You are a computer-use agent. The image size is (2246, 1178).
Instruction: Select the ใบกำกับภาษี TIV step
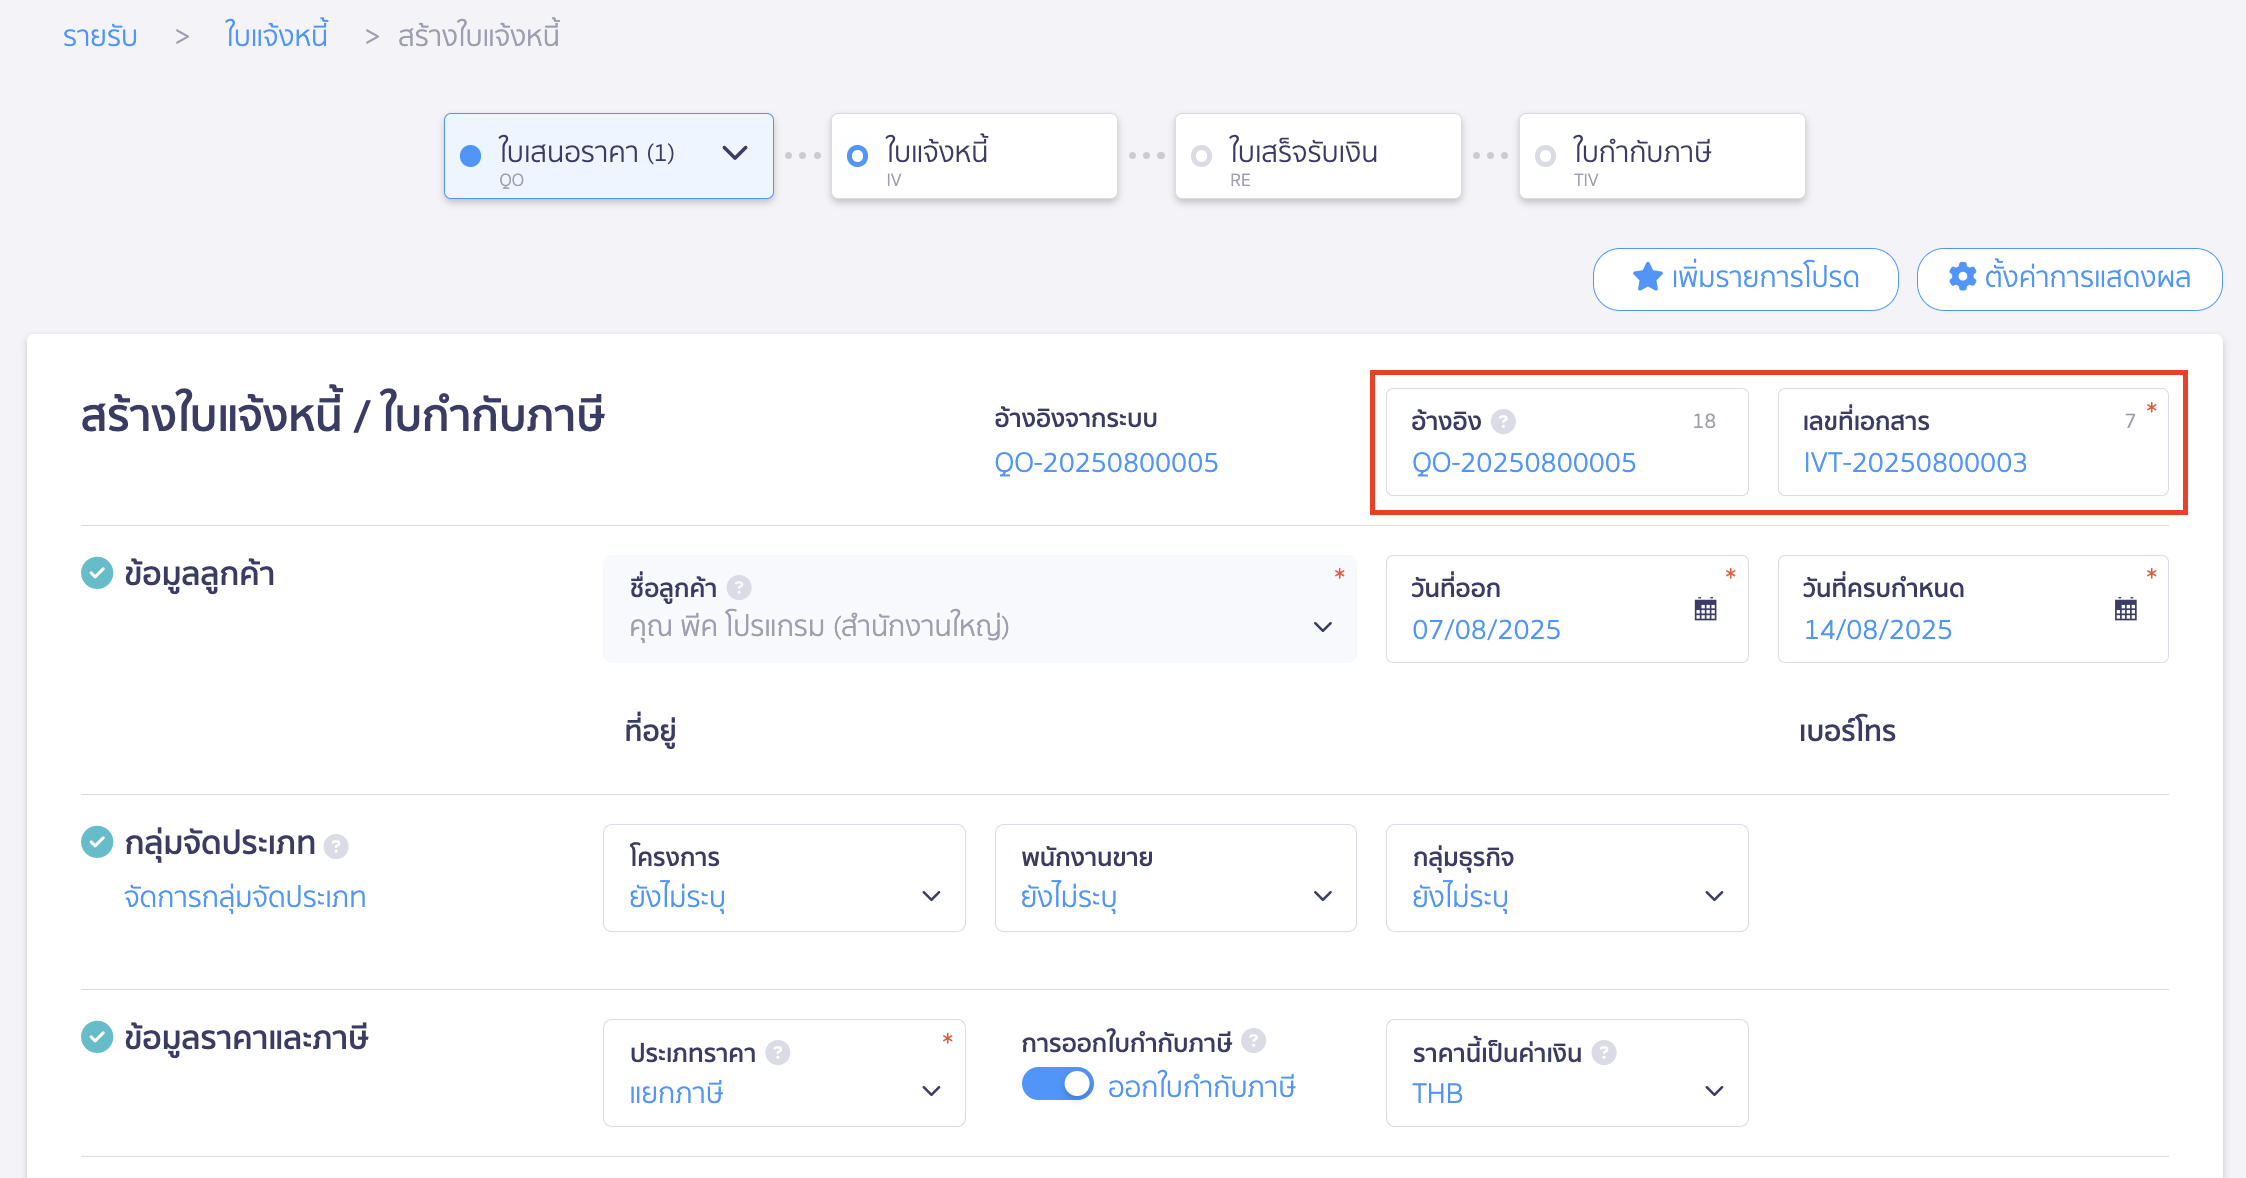pyautogui.click(x=1662, y=156)
